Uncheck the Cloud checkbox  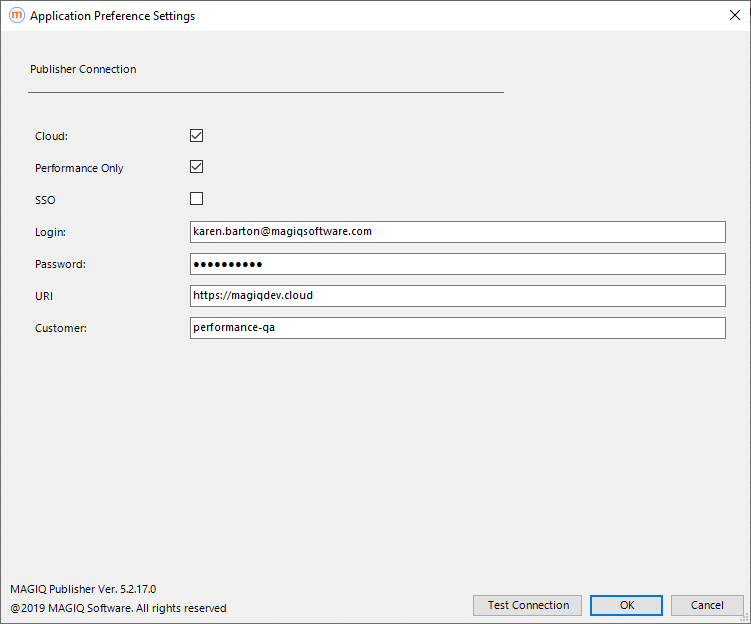pyautogui.click(x=196, y=136)
